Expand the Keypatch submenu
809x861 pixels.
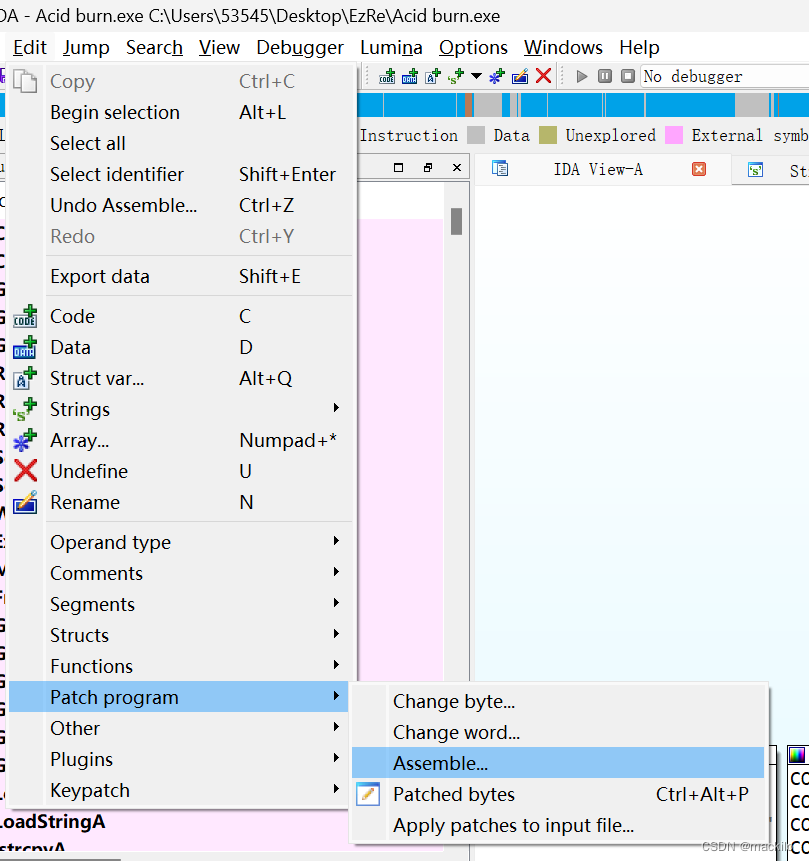[x=179, y=790]
